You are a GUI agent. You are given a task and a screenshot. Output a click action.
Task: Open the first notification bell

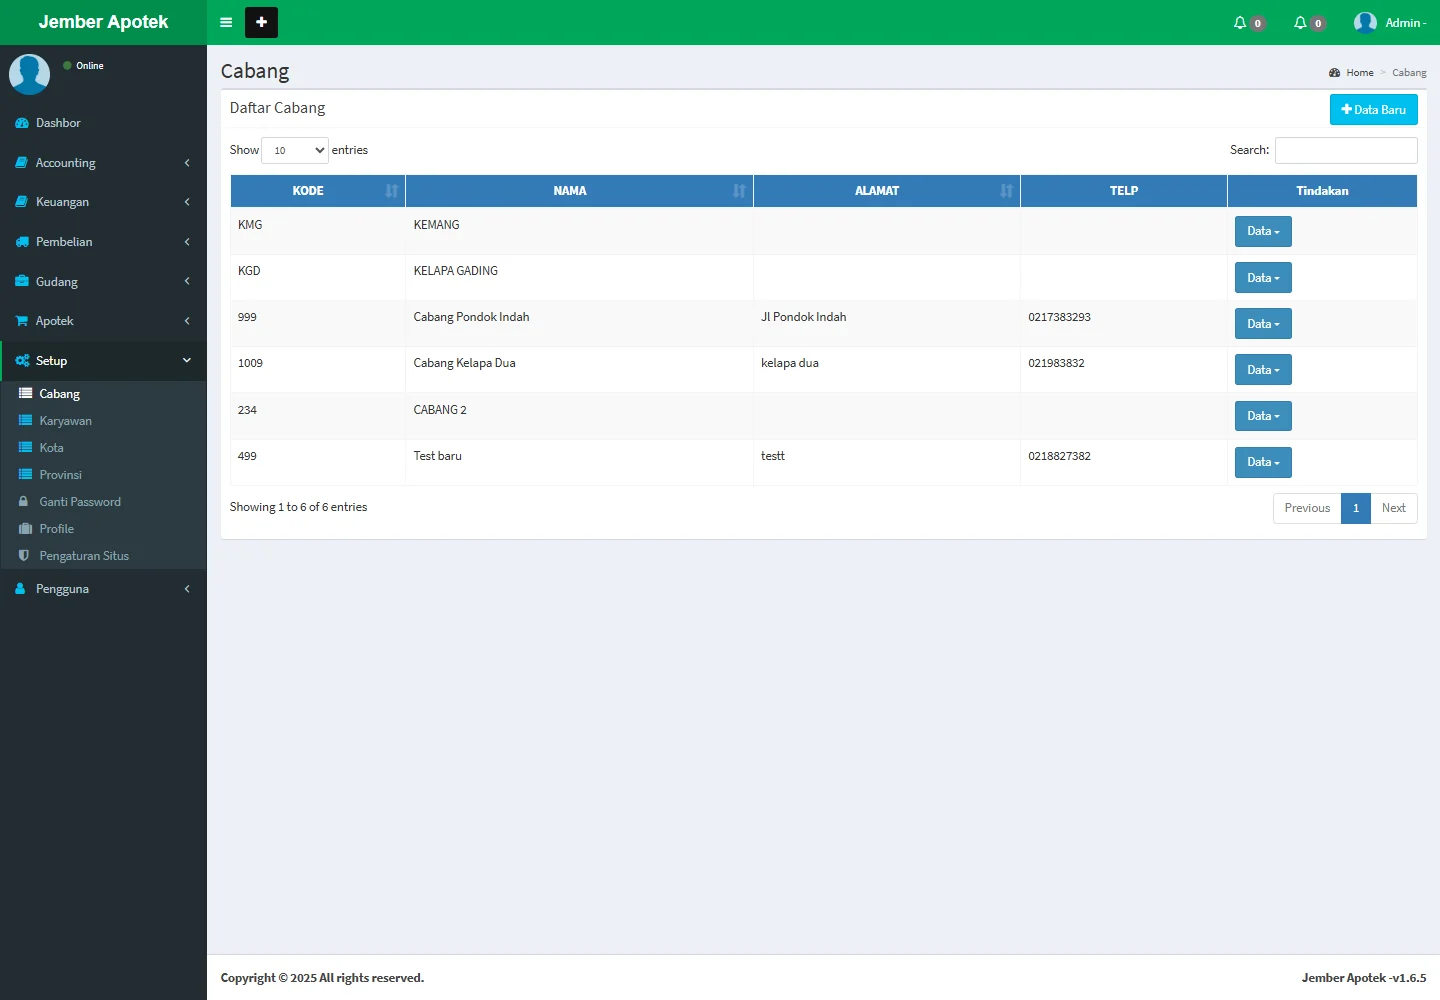(1240, 23)
